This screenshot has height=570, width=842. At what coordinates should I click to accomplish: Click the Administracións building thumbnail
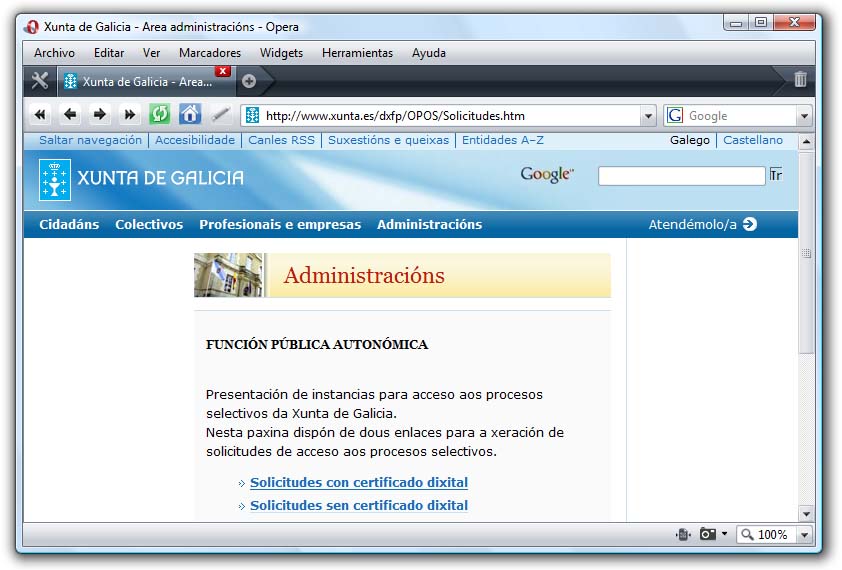coord(229,275)
